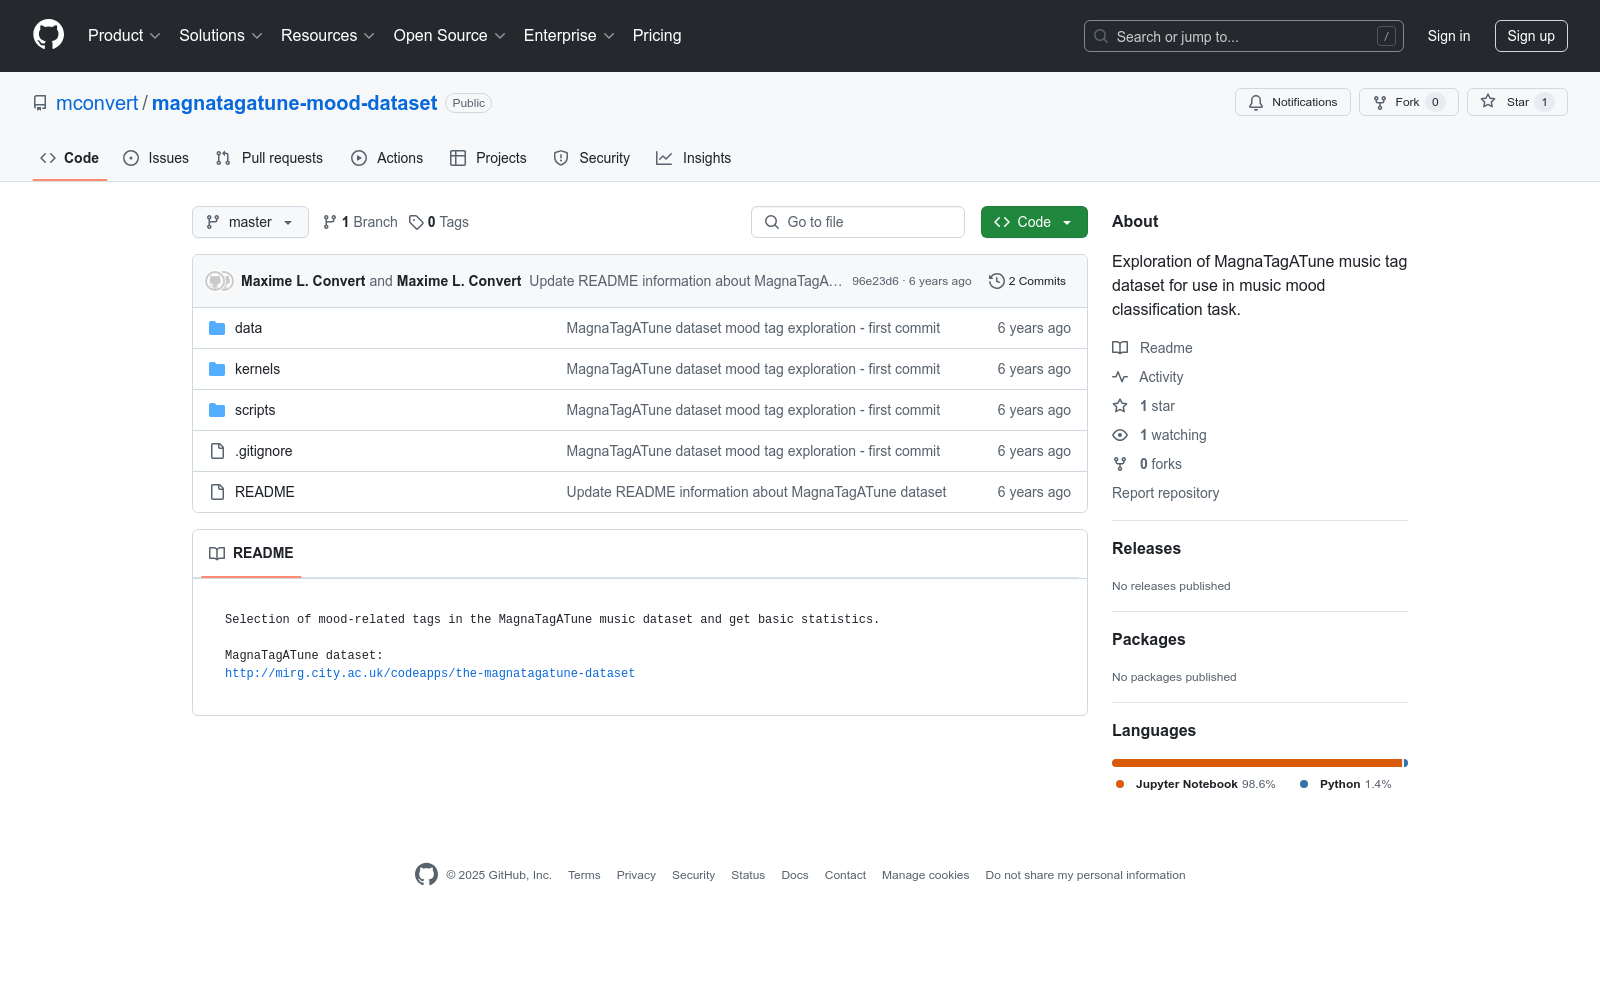This screenshot has width=1600, height=1000.
Task: Open the MagnaTagATune dataset URL in README
Action: [430, 673]
